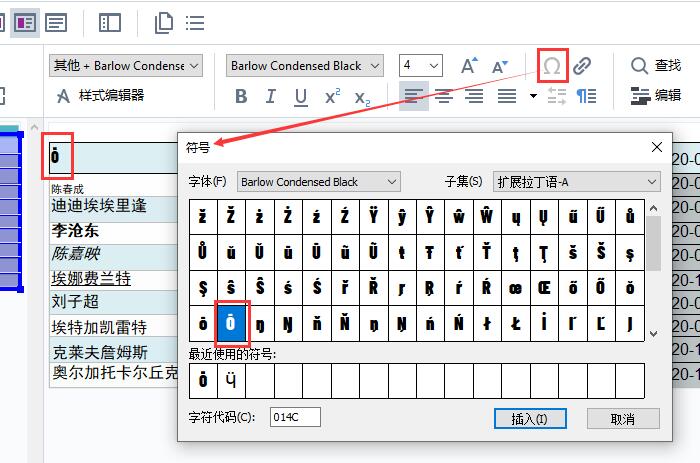Click the increase font size icon
The width and height of the screenshot is (700, 463).
469,66
